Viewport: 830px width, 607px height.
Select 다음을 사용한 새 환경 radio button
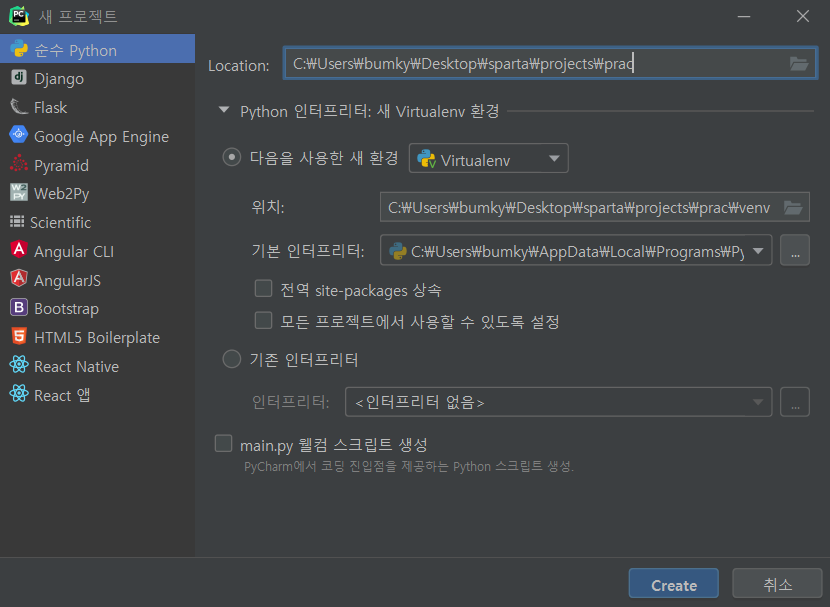click(x=232, y=157)
